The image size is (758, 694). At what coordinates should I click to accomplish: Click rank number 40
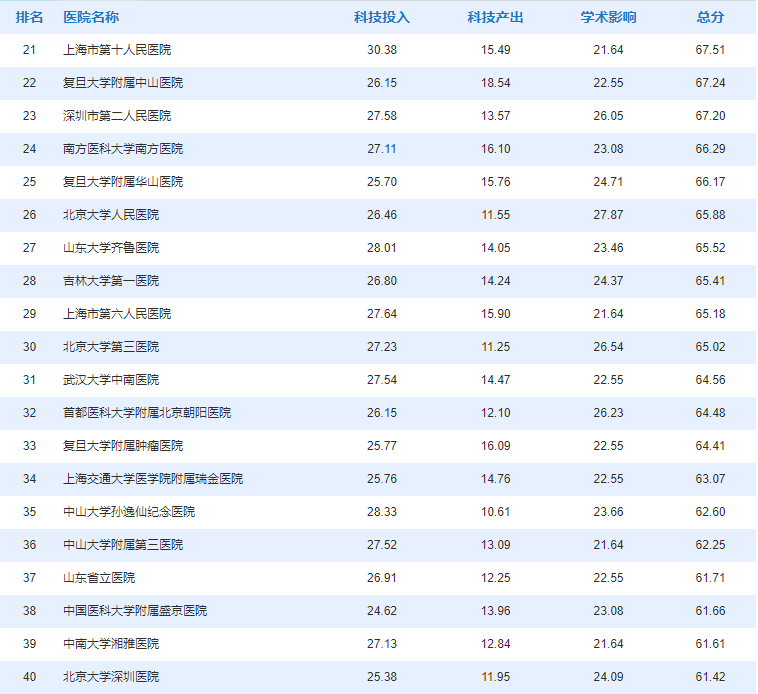[29, 677]
